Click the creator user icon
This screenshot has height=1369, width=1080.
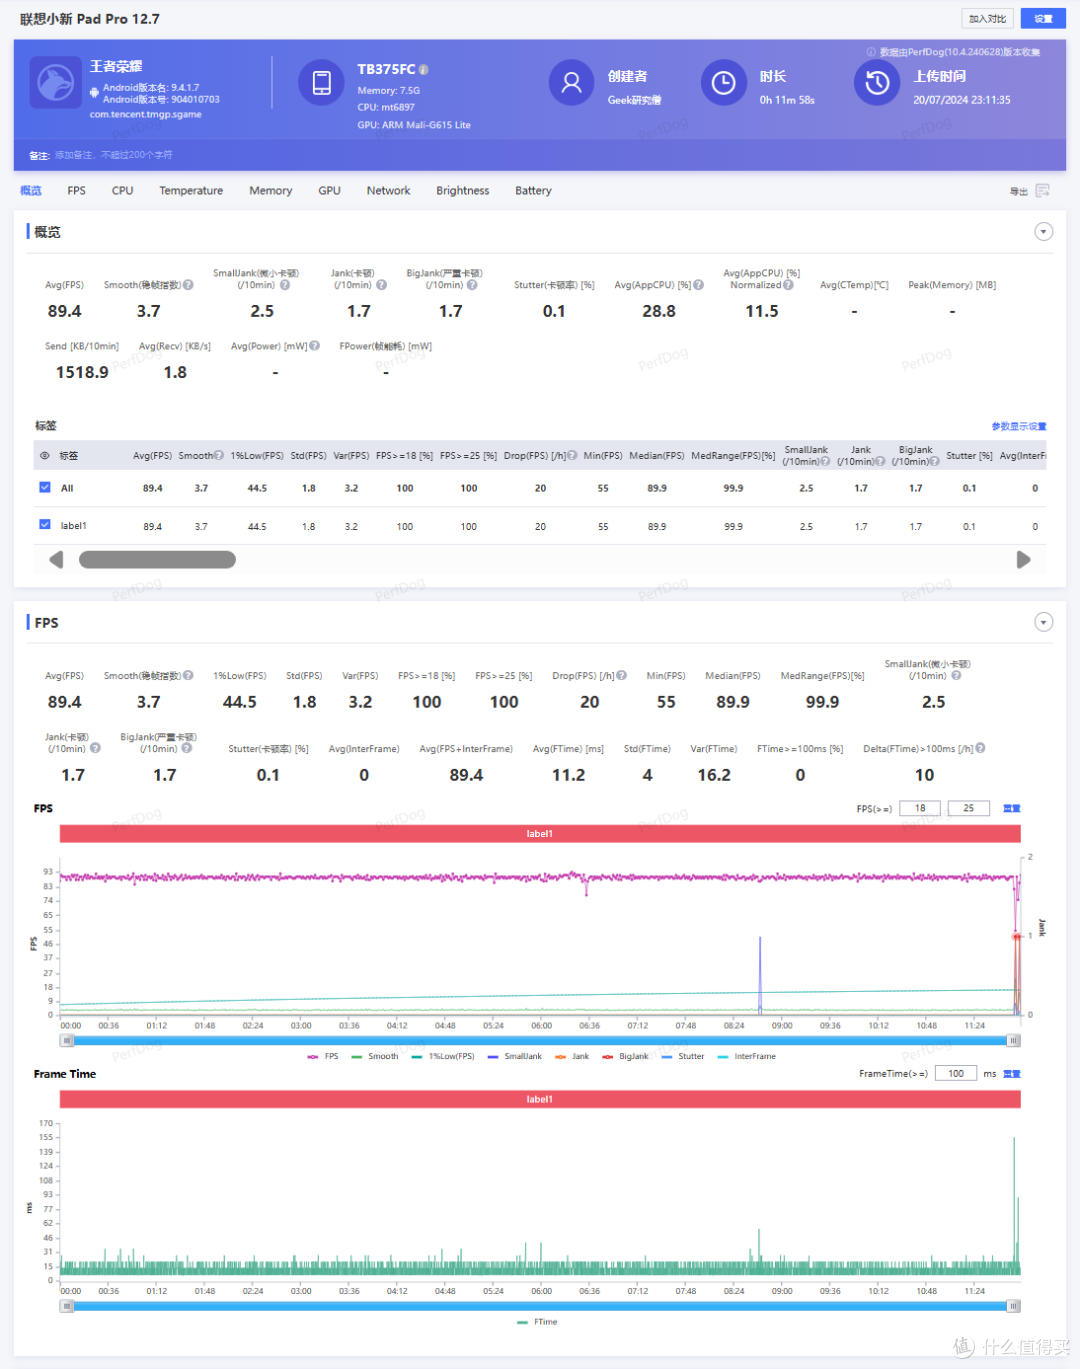571,82
